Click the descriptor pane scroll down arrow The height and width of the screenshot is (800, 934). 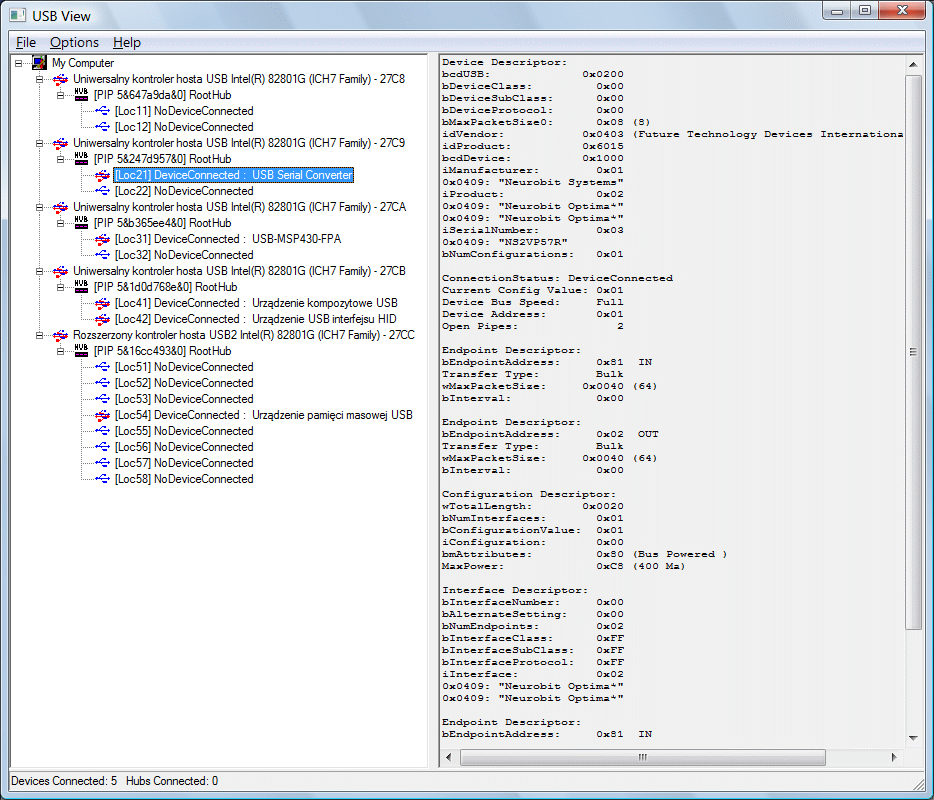coord(913,738)
